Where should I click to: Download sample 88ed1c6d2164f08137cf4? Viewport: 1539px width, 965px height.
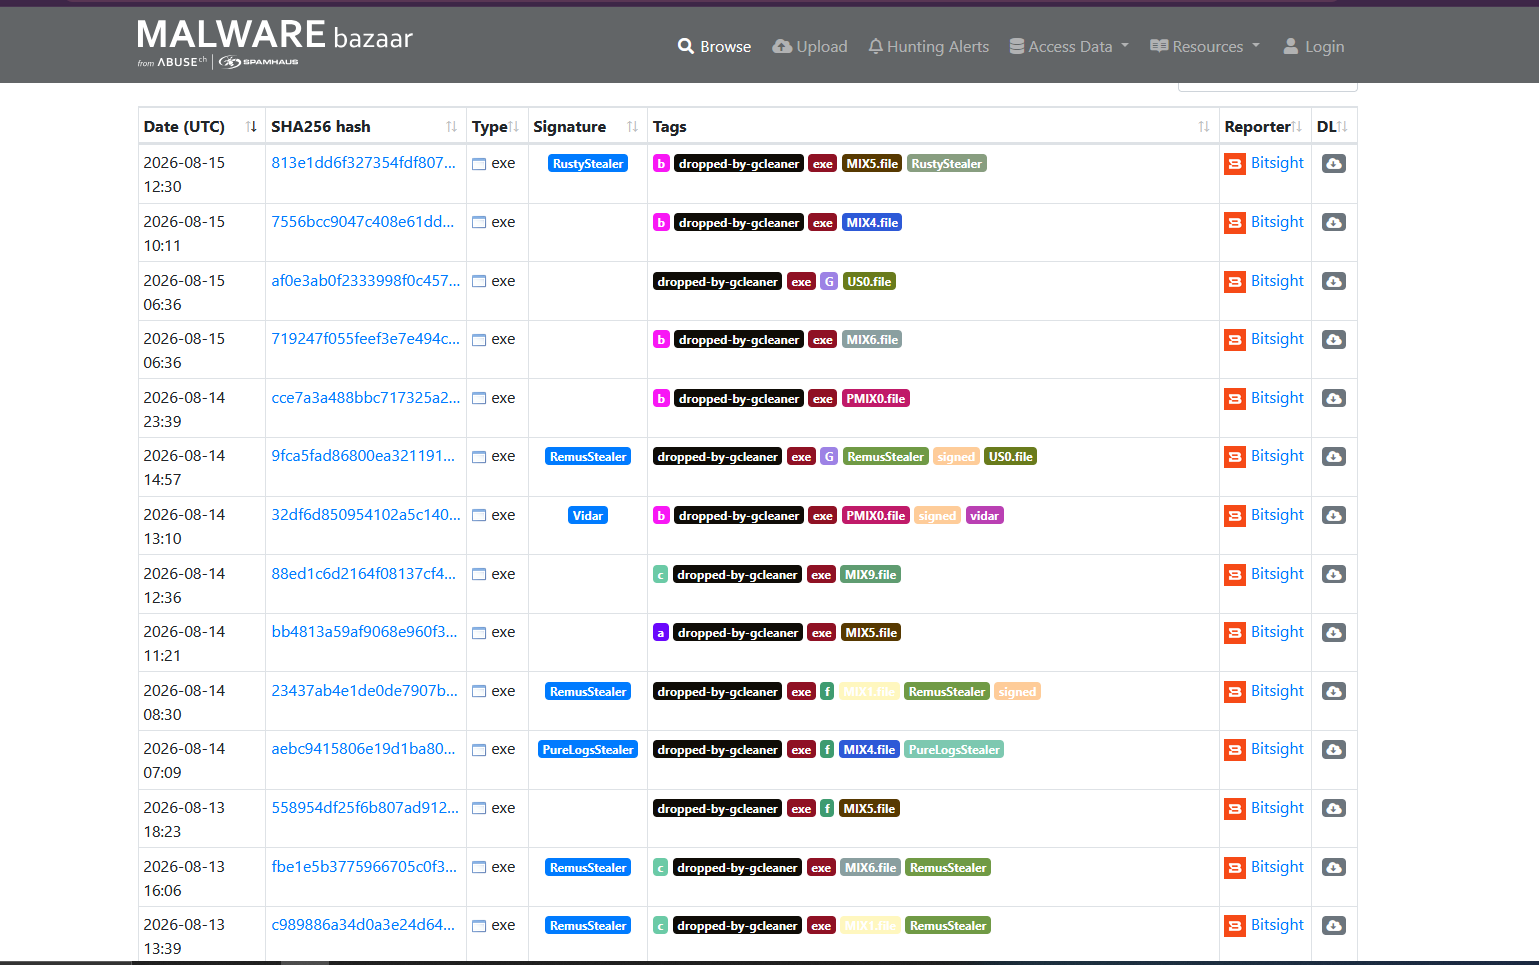(1333, 574)
